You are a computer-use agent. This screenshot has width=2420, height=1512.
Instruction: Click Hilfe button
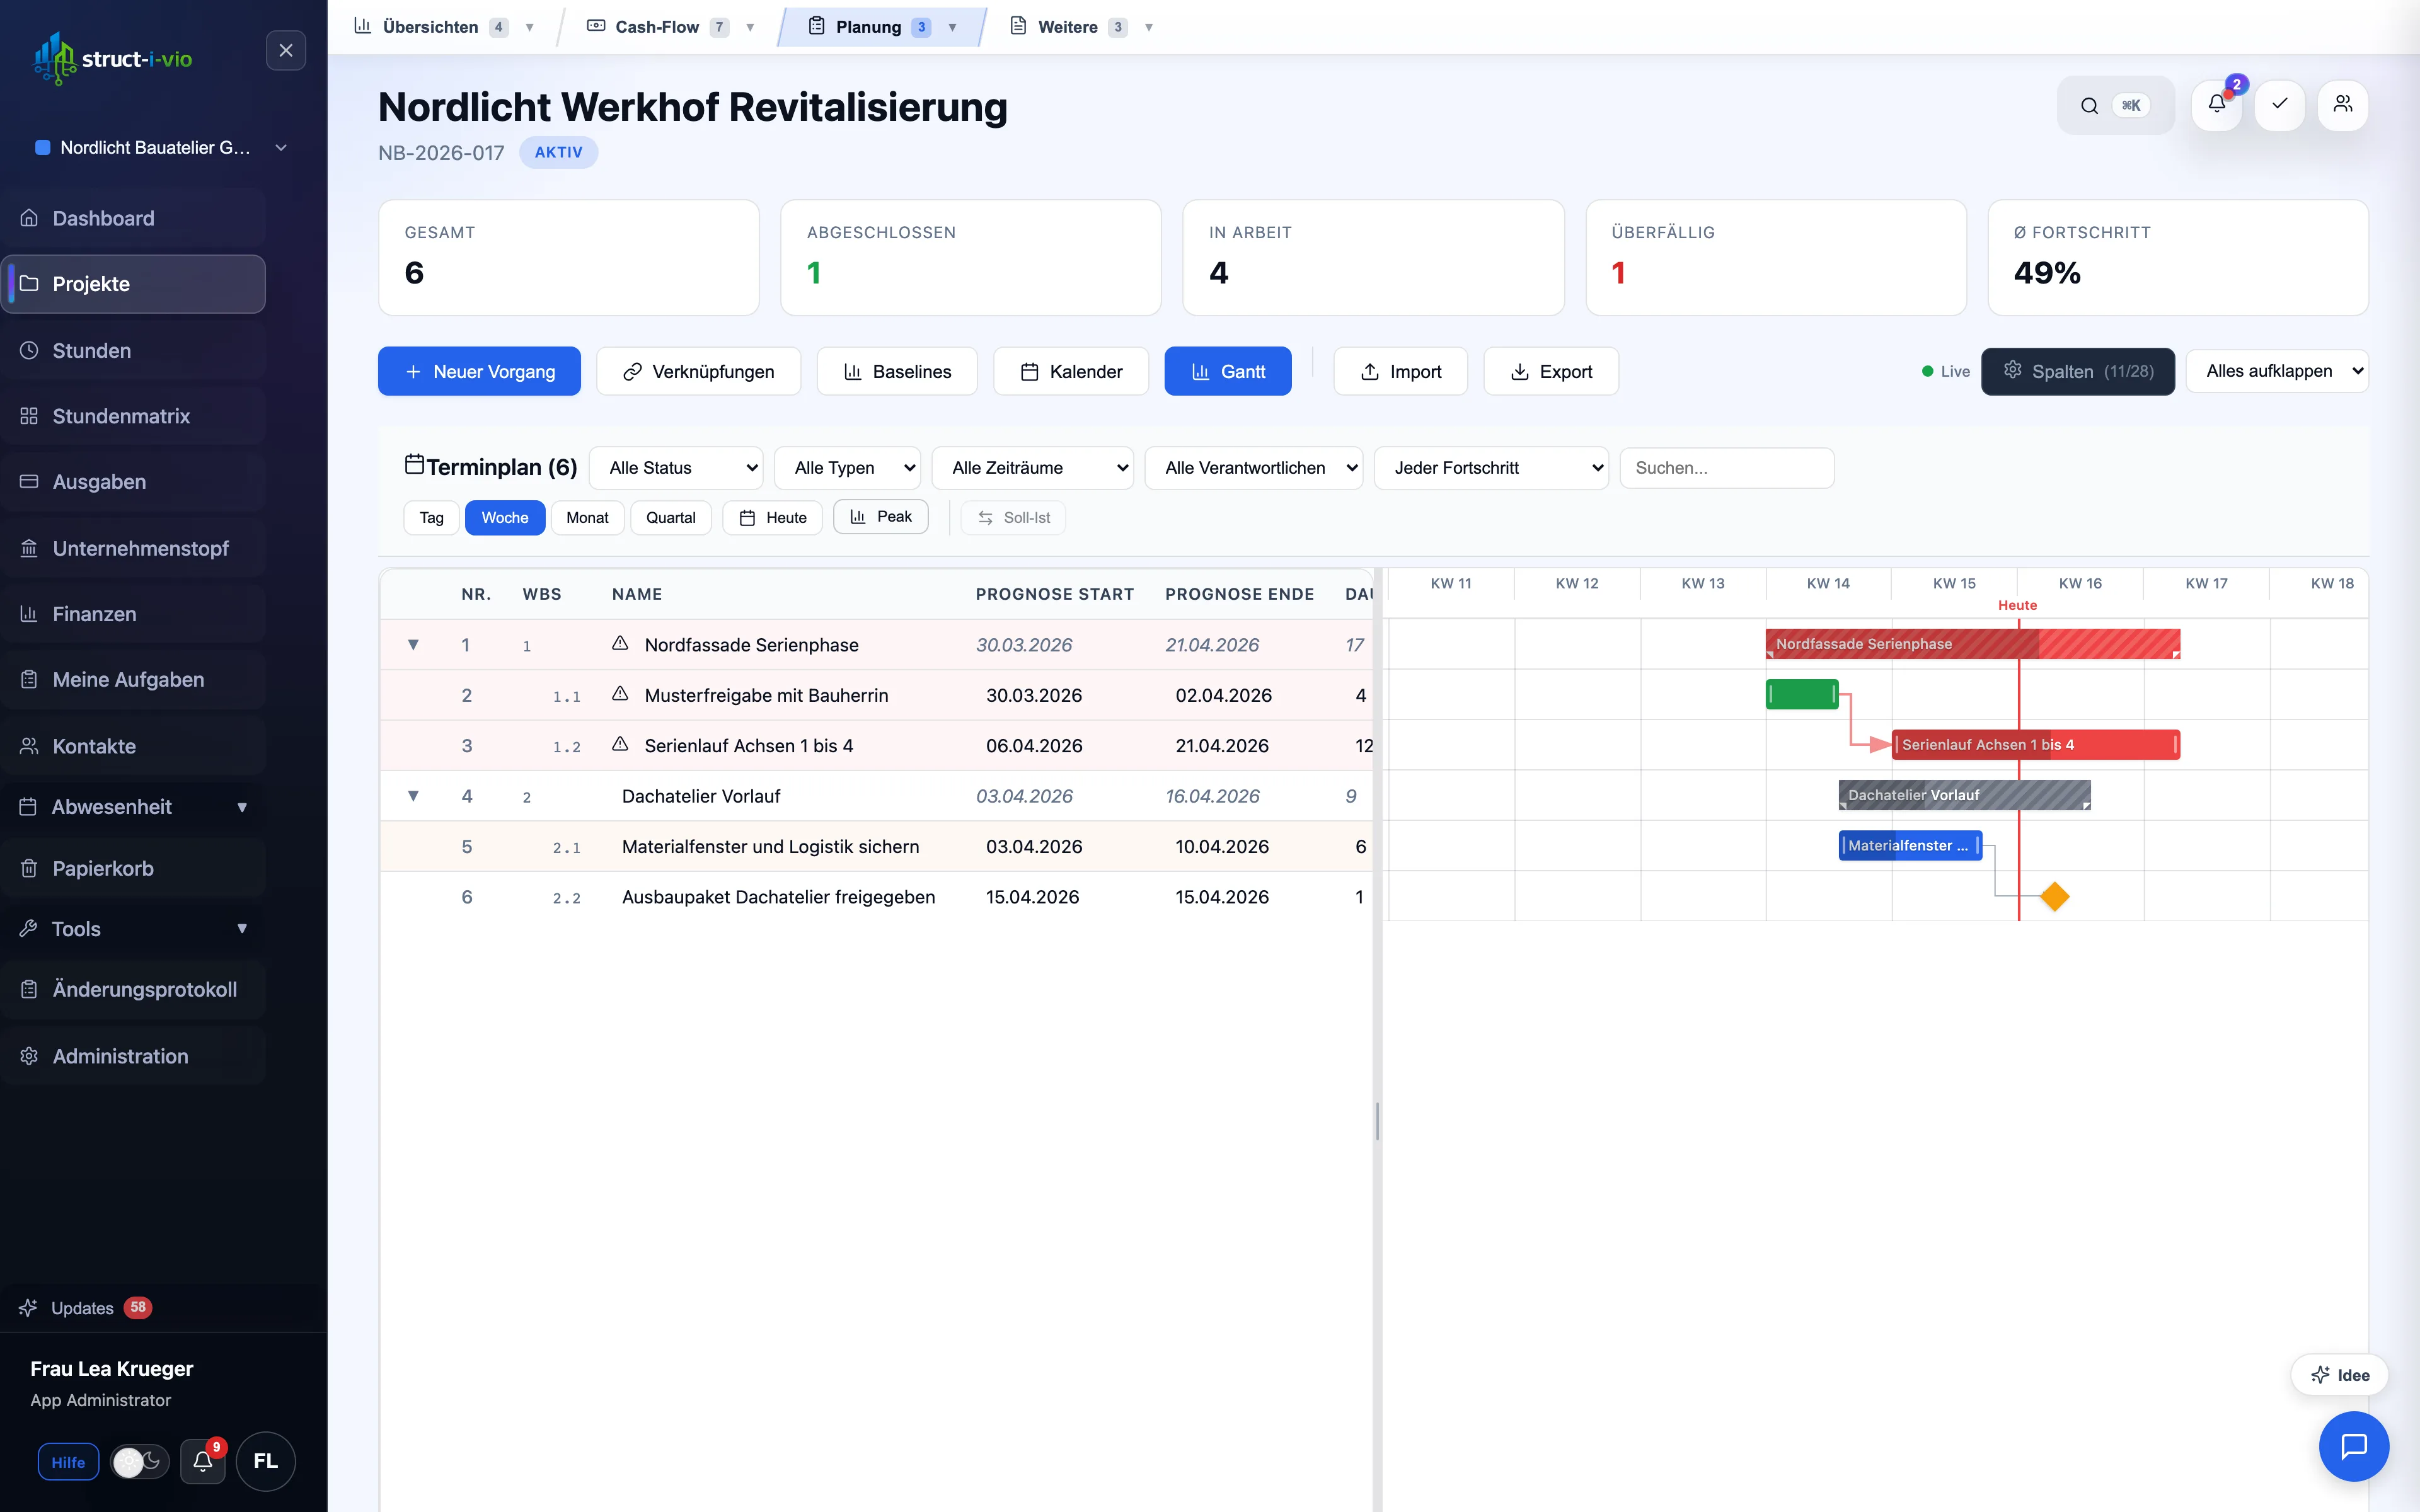click(68, 1462)
